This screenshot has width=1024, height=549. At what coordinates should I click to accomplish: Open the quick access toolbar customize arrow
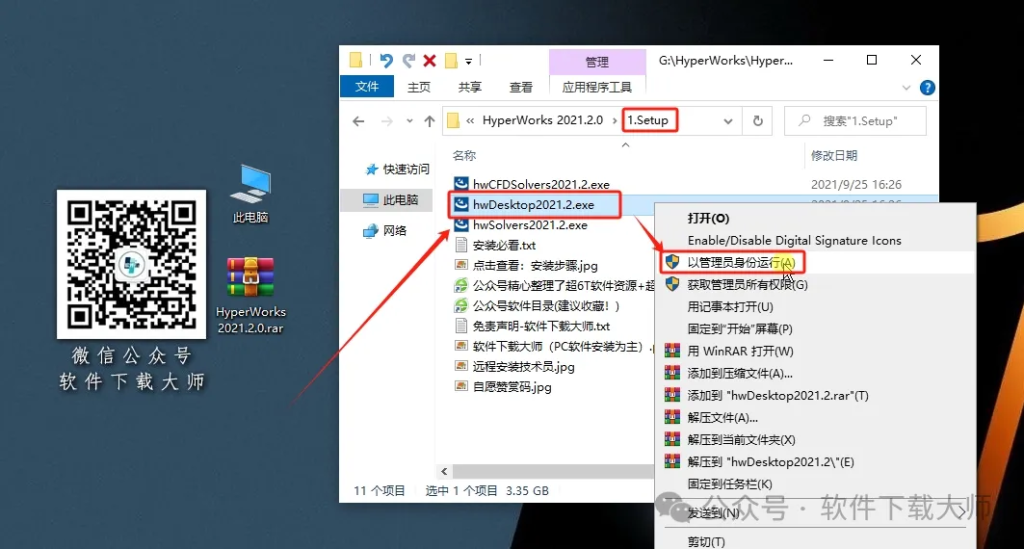pos(468,61)
